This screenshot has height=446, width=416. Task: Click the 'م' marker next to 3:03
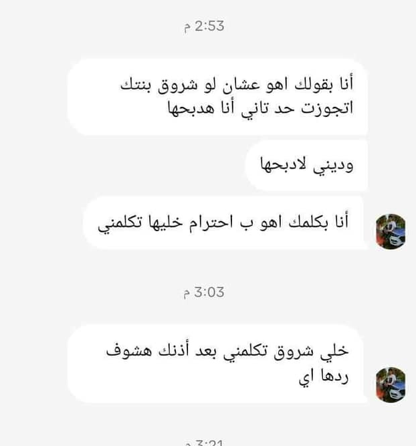pyautogui.click(x=187, y=294)
